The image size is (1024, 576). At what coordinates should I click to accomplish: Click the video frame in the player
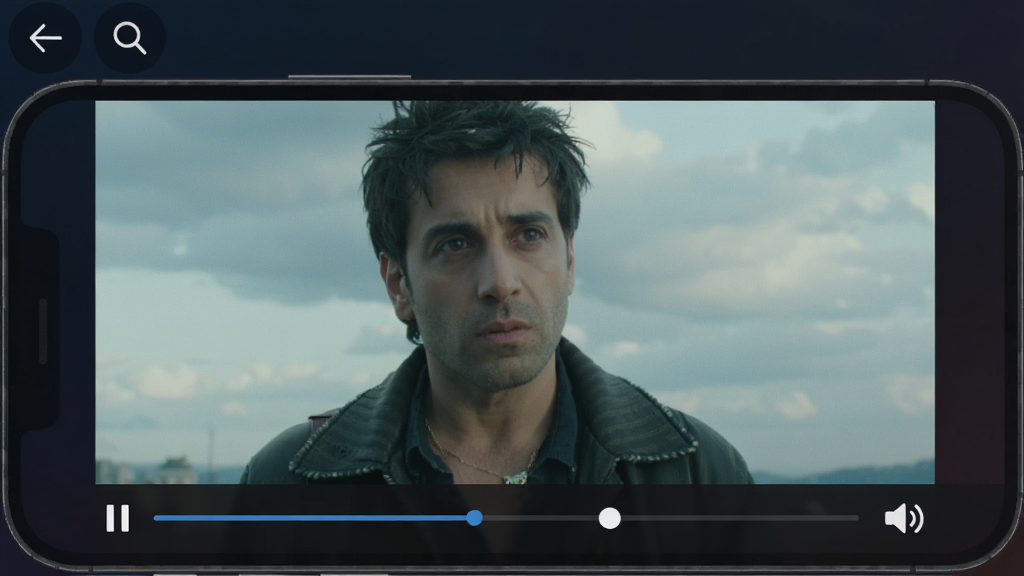click(515, 292)
